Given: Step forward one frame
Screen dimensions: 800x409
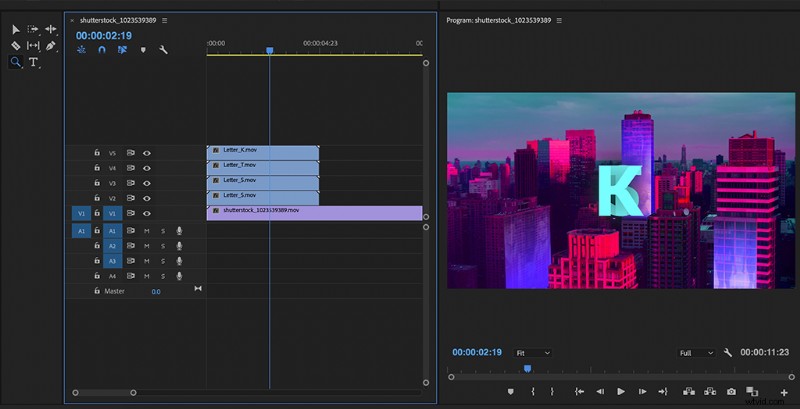Looking at the screenshot, I should [642, 392].
